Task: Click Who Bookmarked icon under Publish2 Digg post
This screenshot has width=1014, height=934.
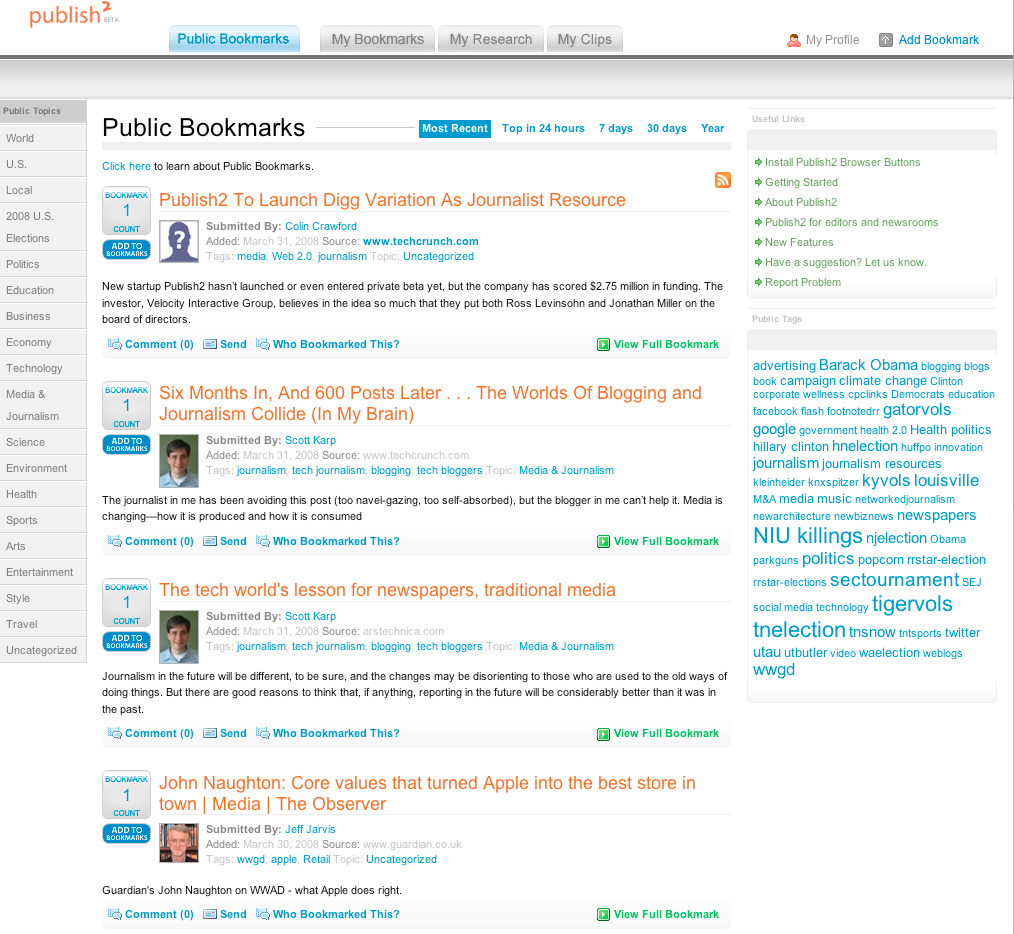Action: coord(263,344)
